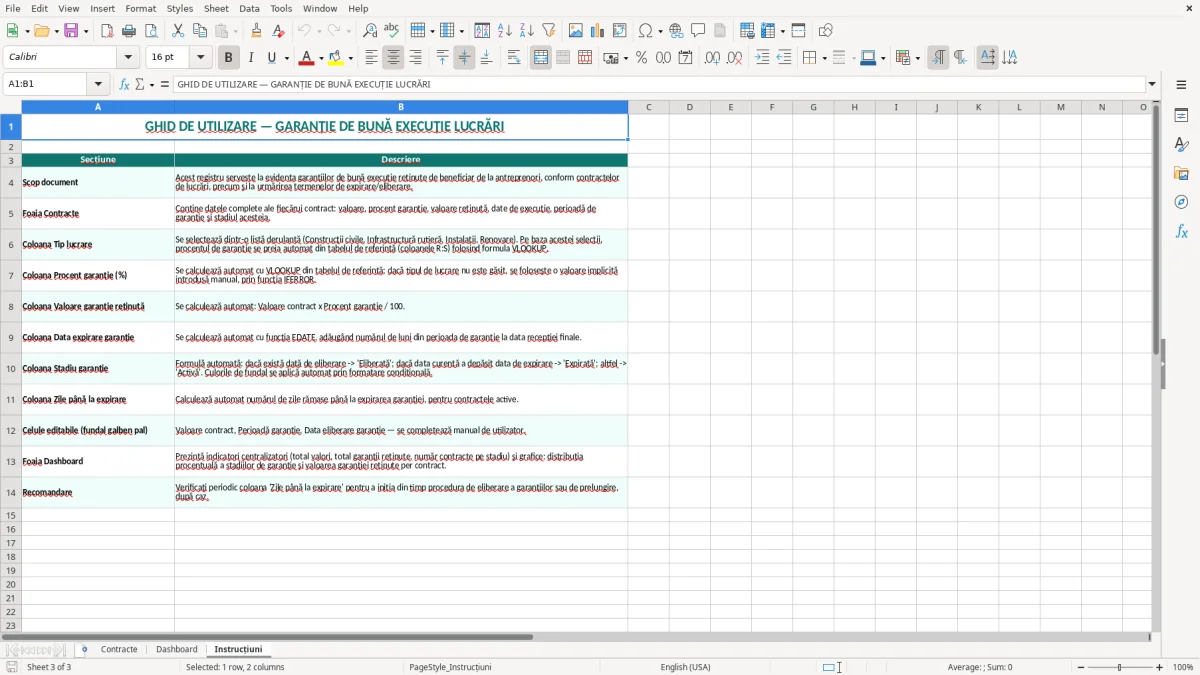Select column B header
This screenshot has width=1200, height=675.
pos(401,107)
